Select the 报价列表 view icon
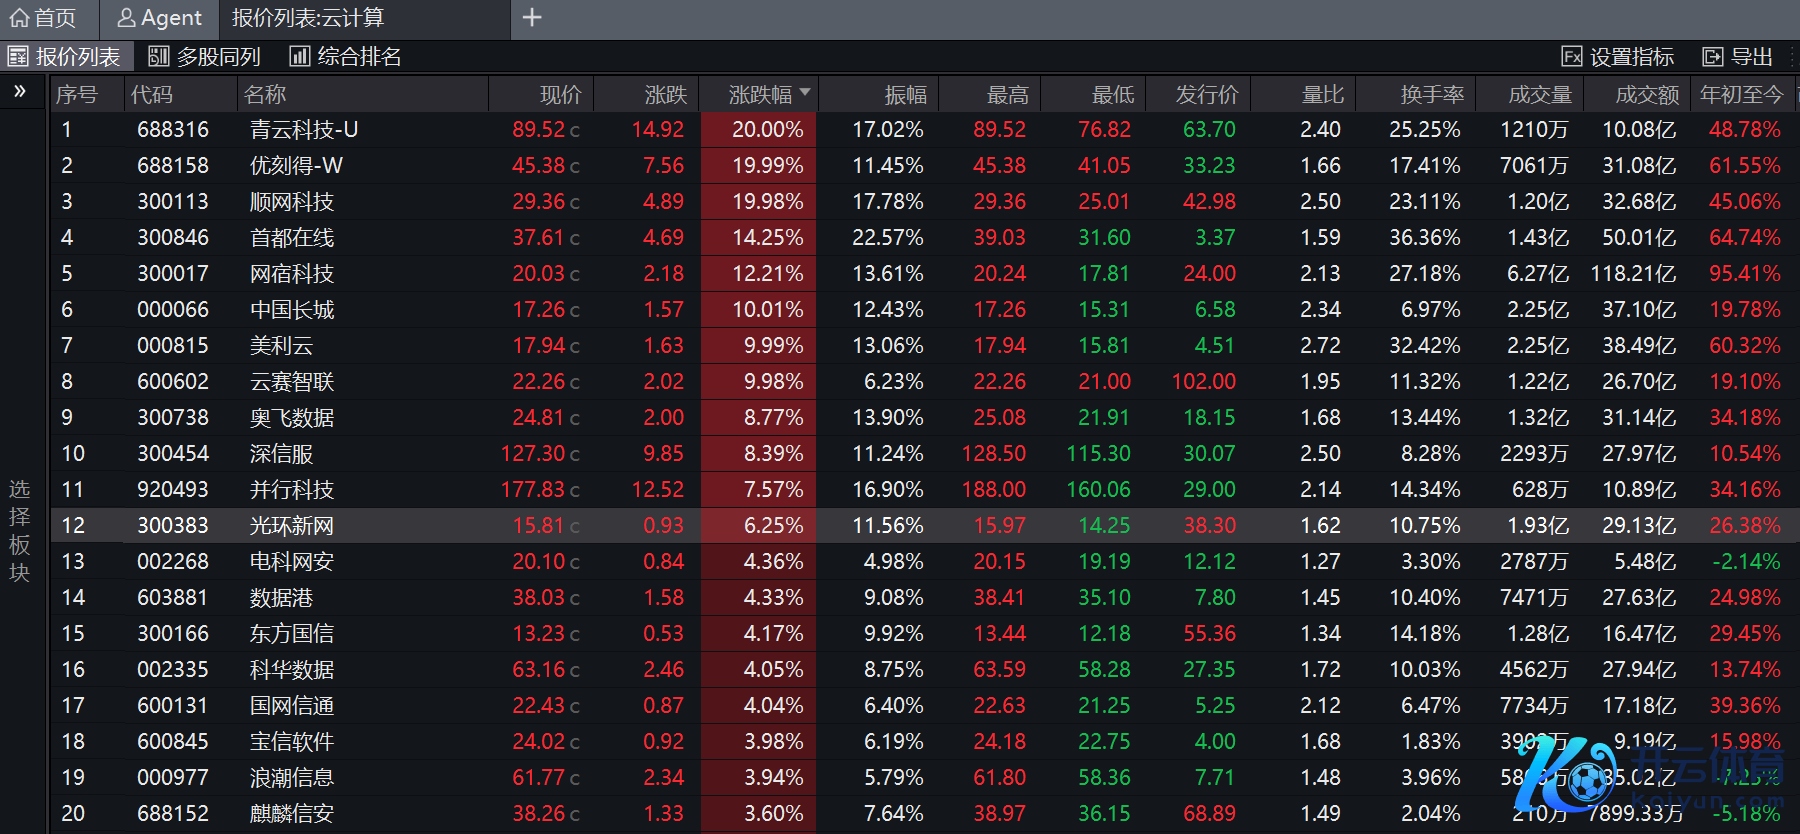Viewport: 1800px width, 834px height. pos(18,57)
